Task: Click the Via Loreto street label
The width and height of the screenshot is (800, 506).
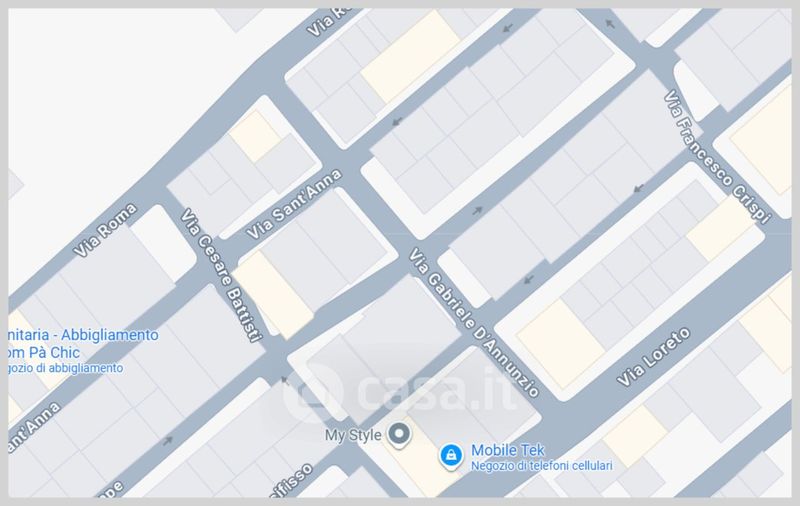Action: [654, 357]
